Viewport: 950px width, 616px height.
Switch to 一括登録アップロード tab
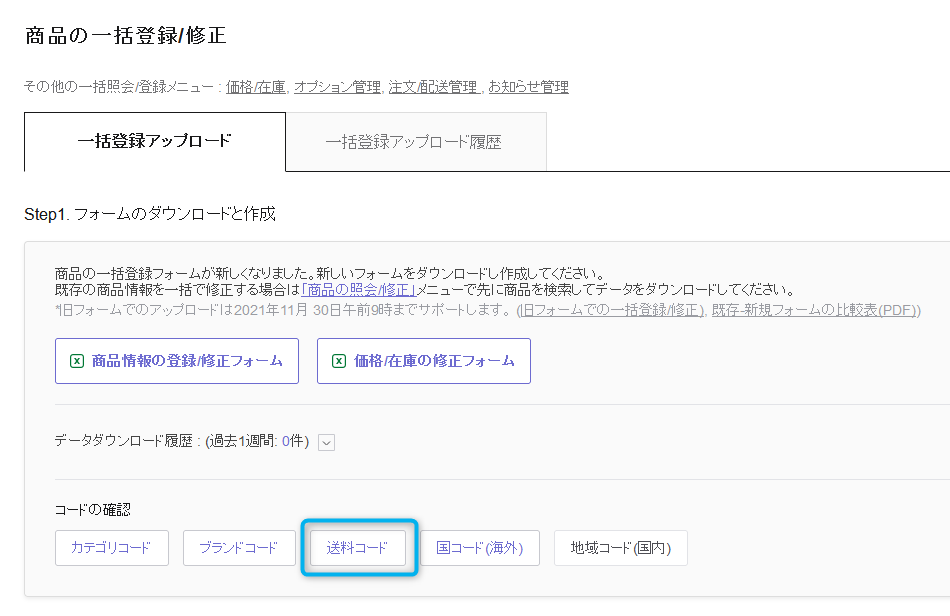(154, 142)
